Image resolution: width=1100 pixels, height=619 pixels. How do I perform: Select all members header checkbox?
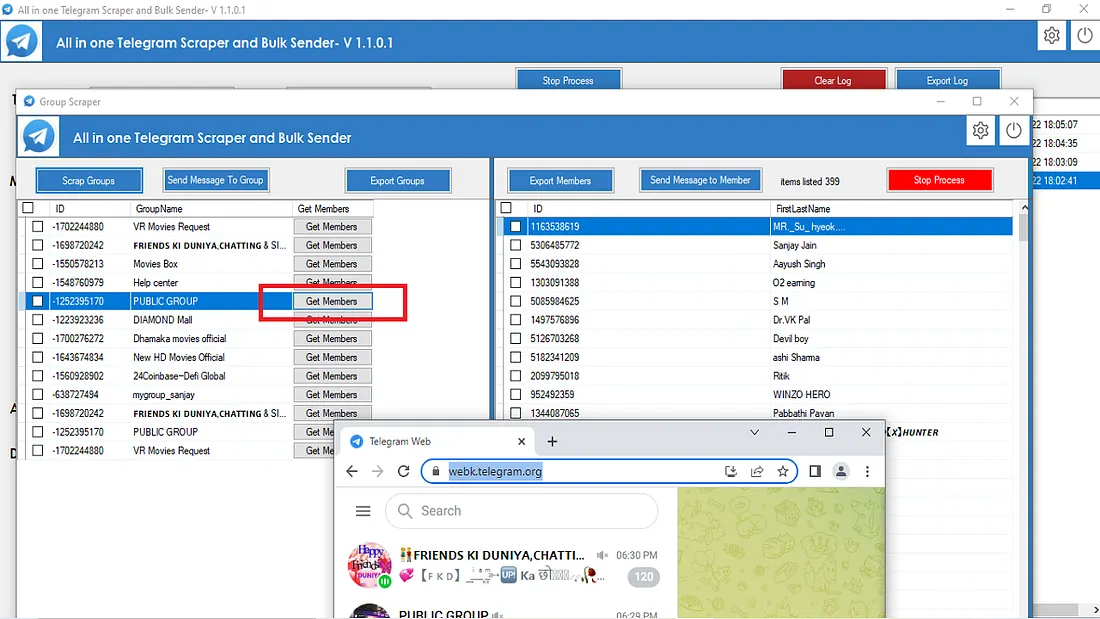[x=506, y=208]
